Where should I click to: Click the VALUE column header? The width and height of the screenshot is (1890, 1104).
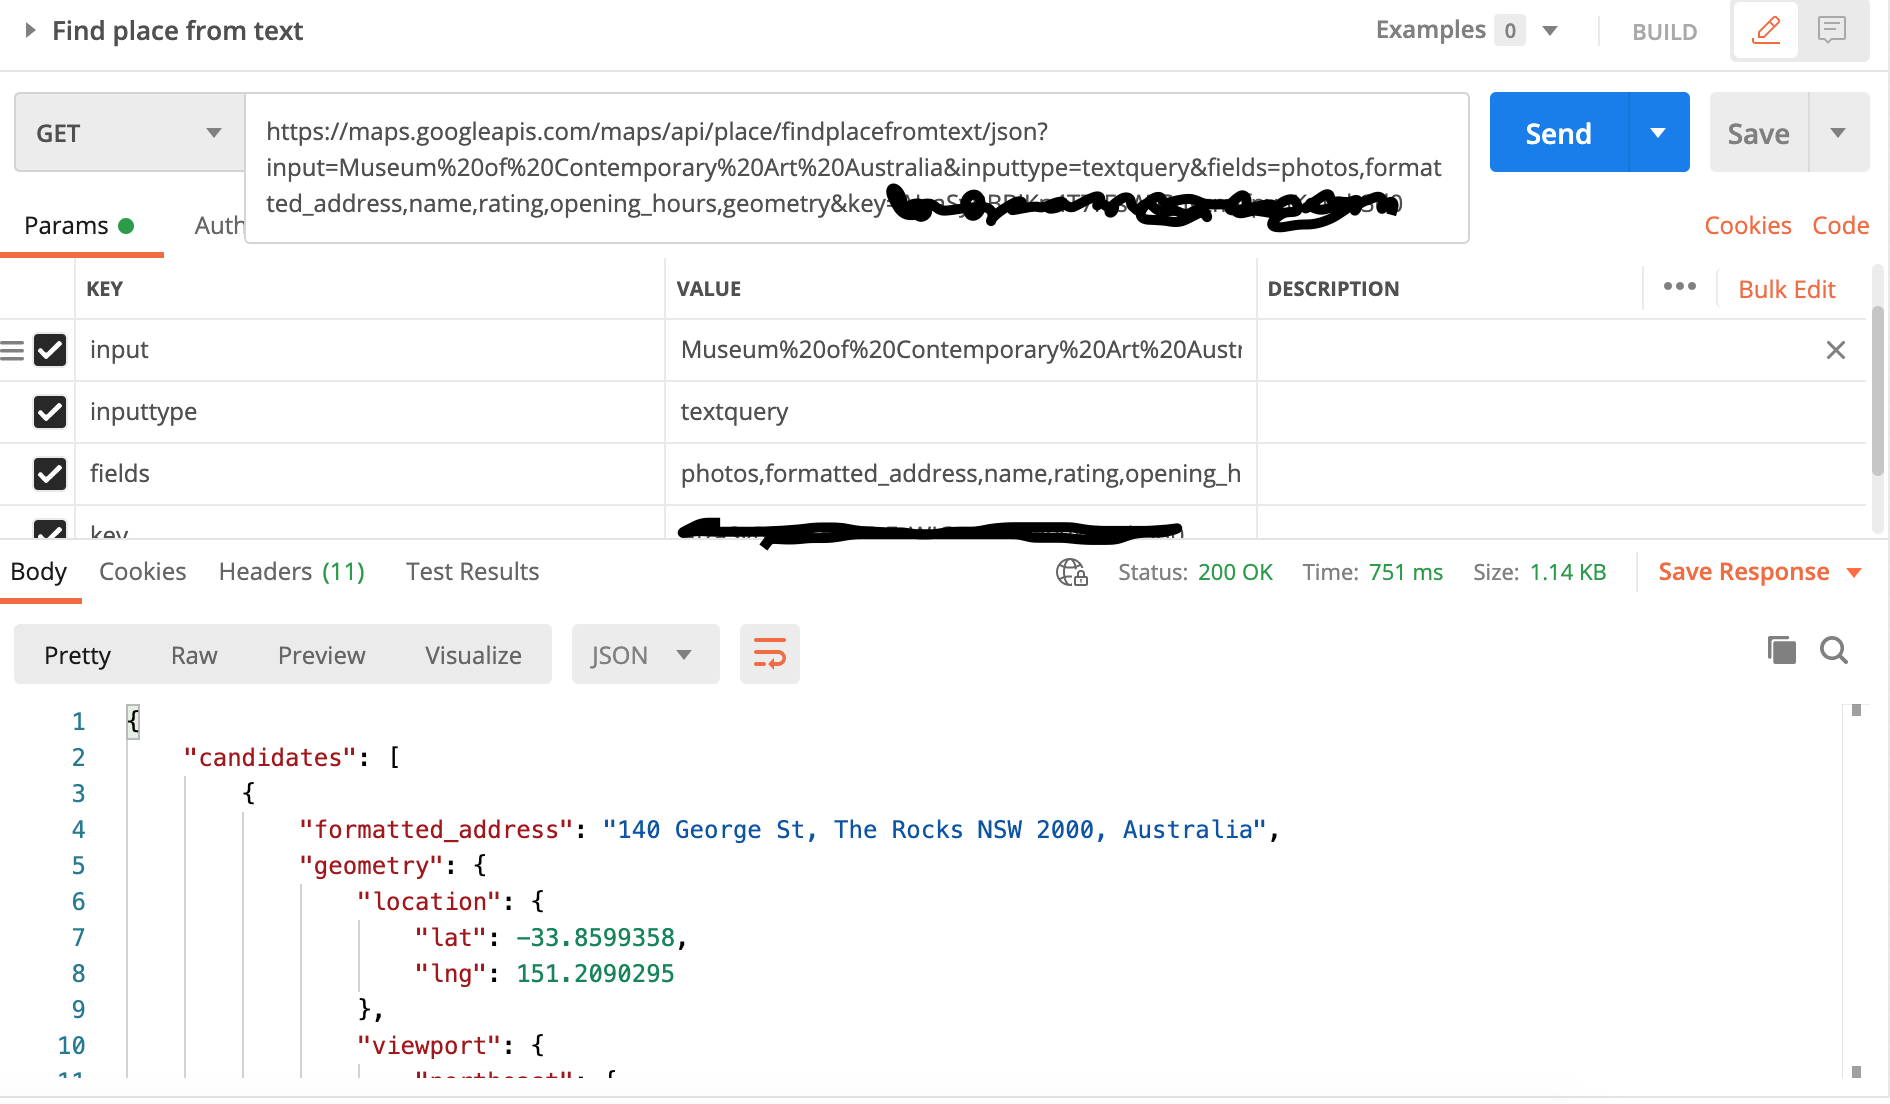[708, 289]
